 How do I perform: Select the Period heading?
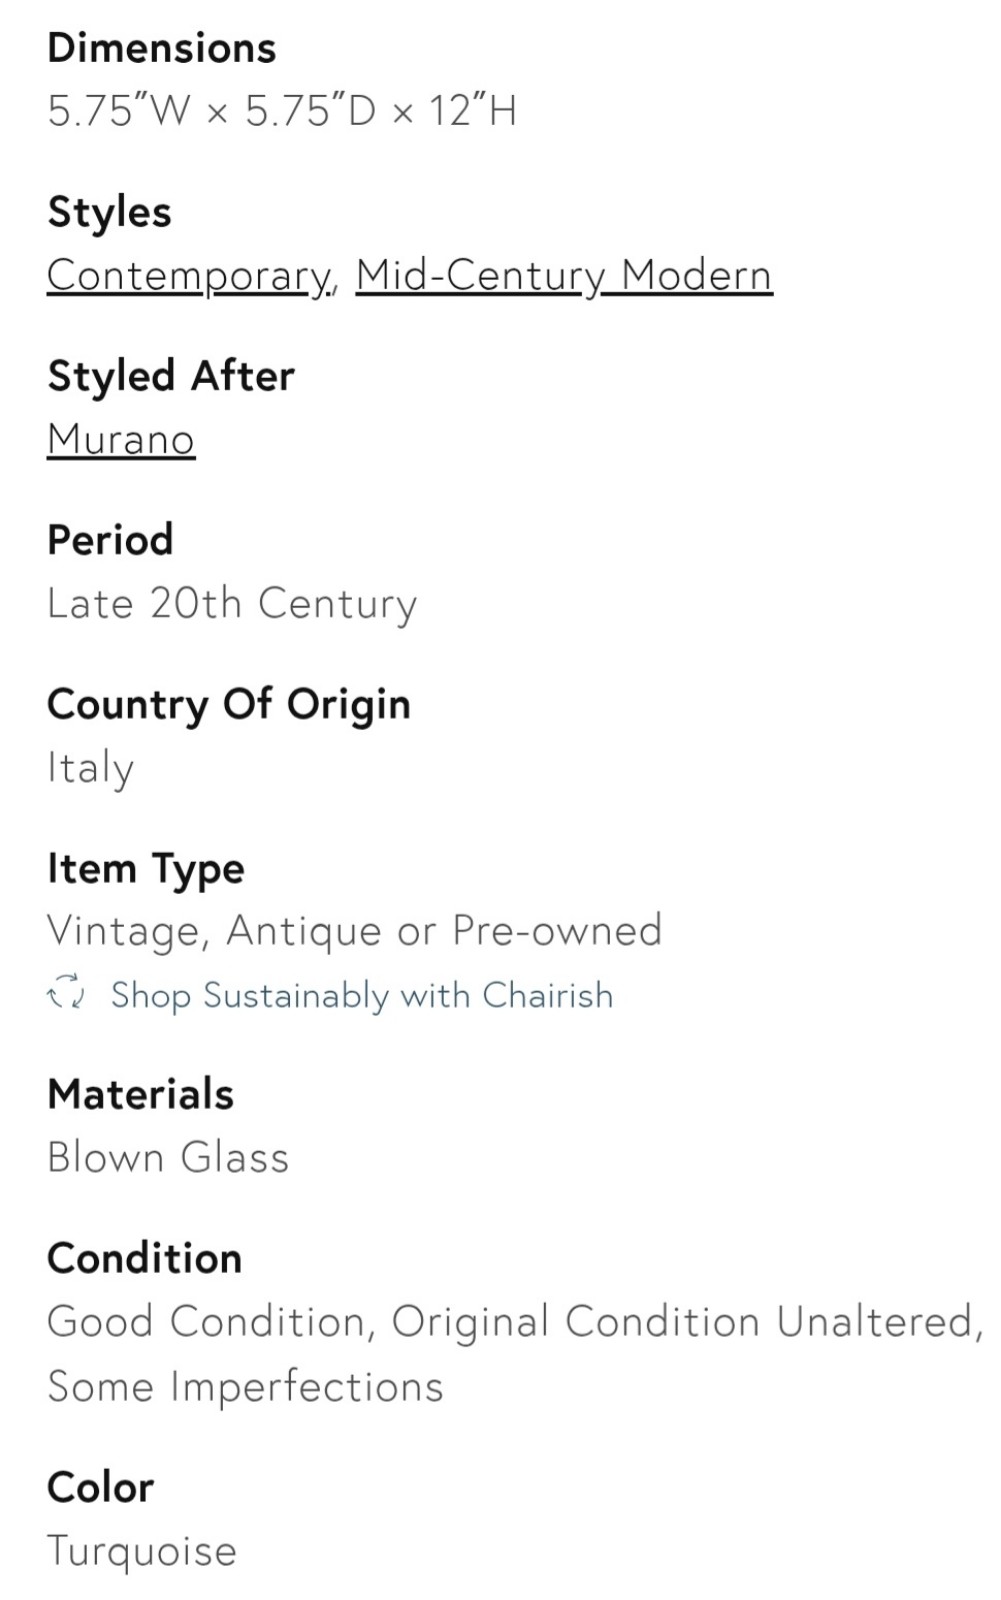coord(111,540)
